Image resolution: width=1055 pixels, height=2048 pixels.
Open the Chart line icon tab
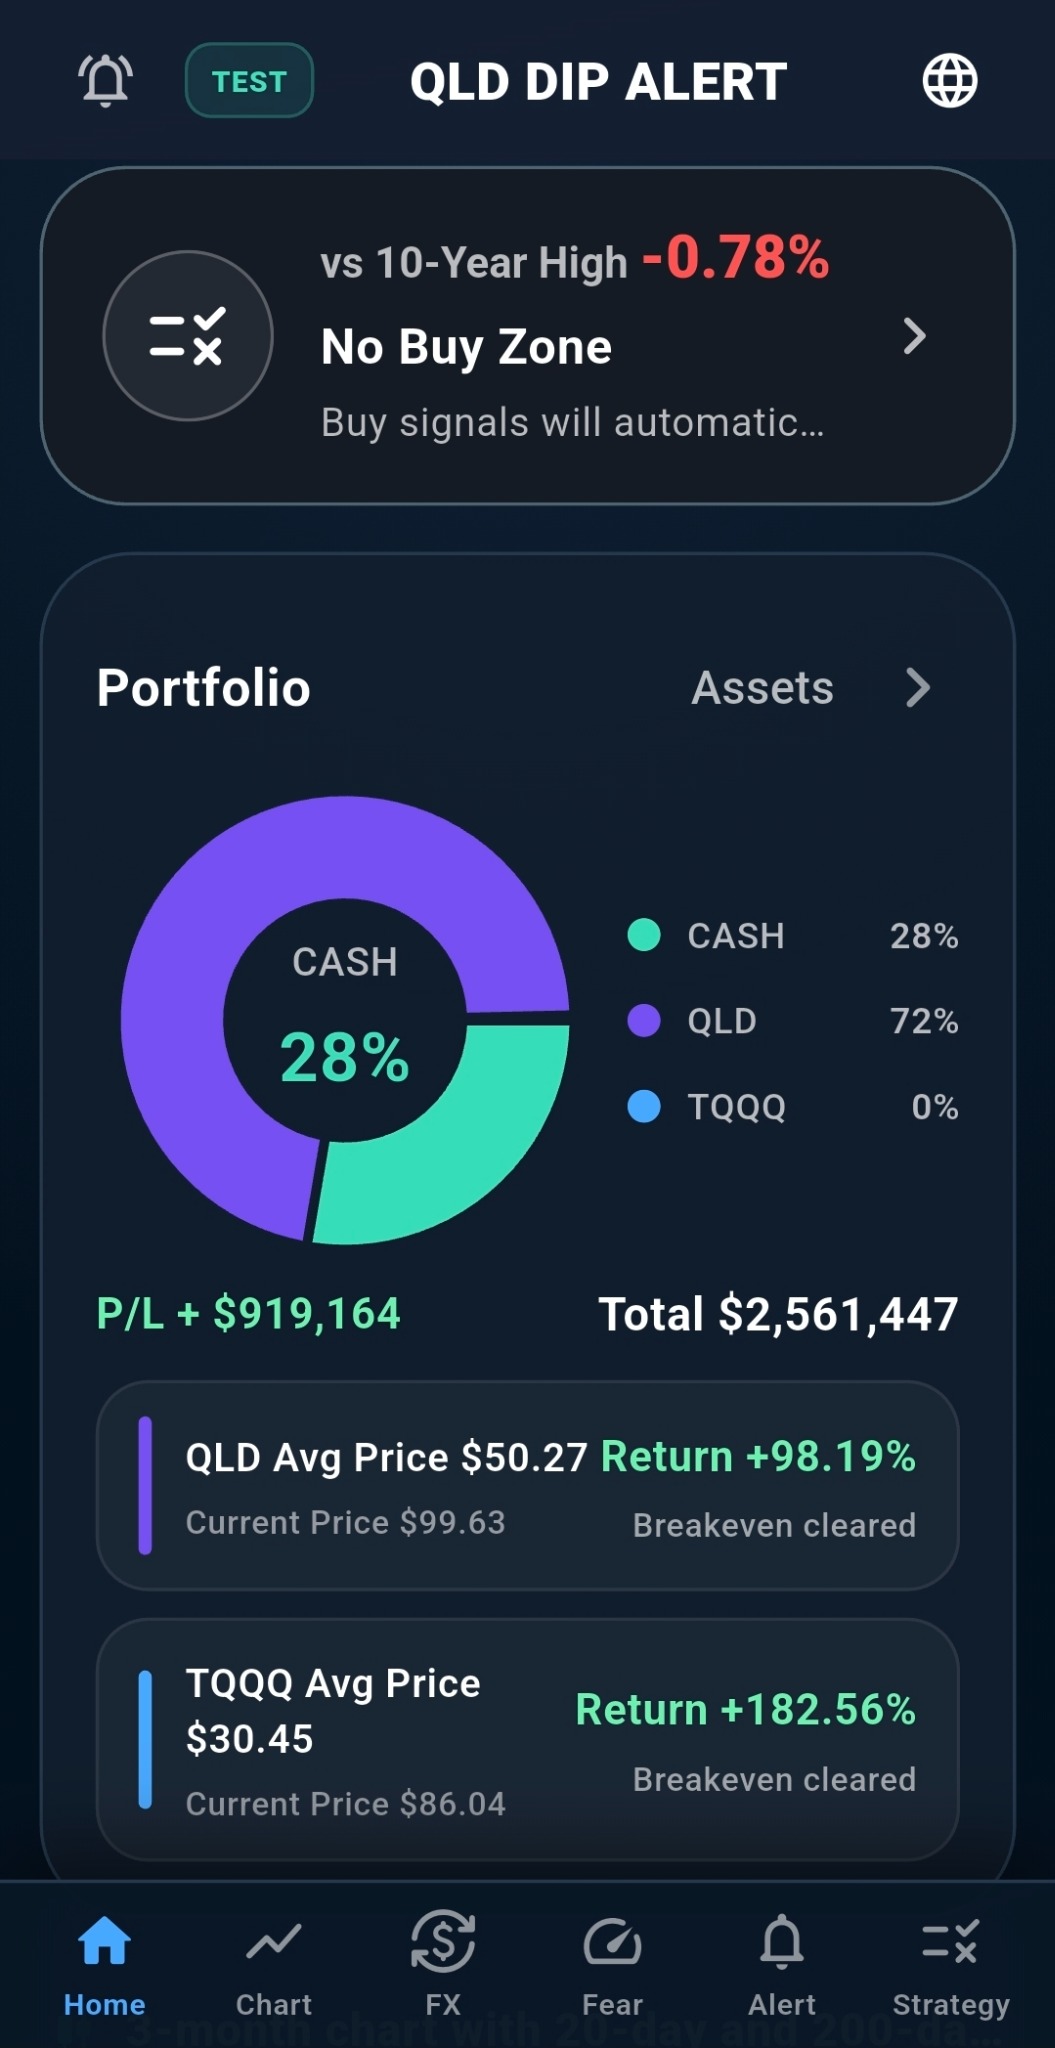(x=274, y=1942)
